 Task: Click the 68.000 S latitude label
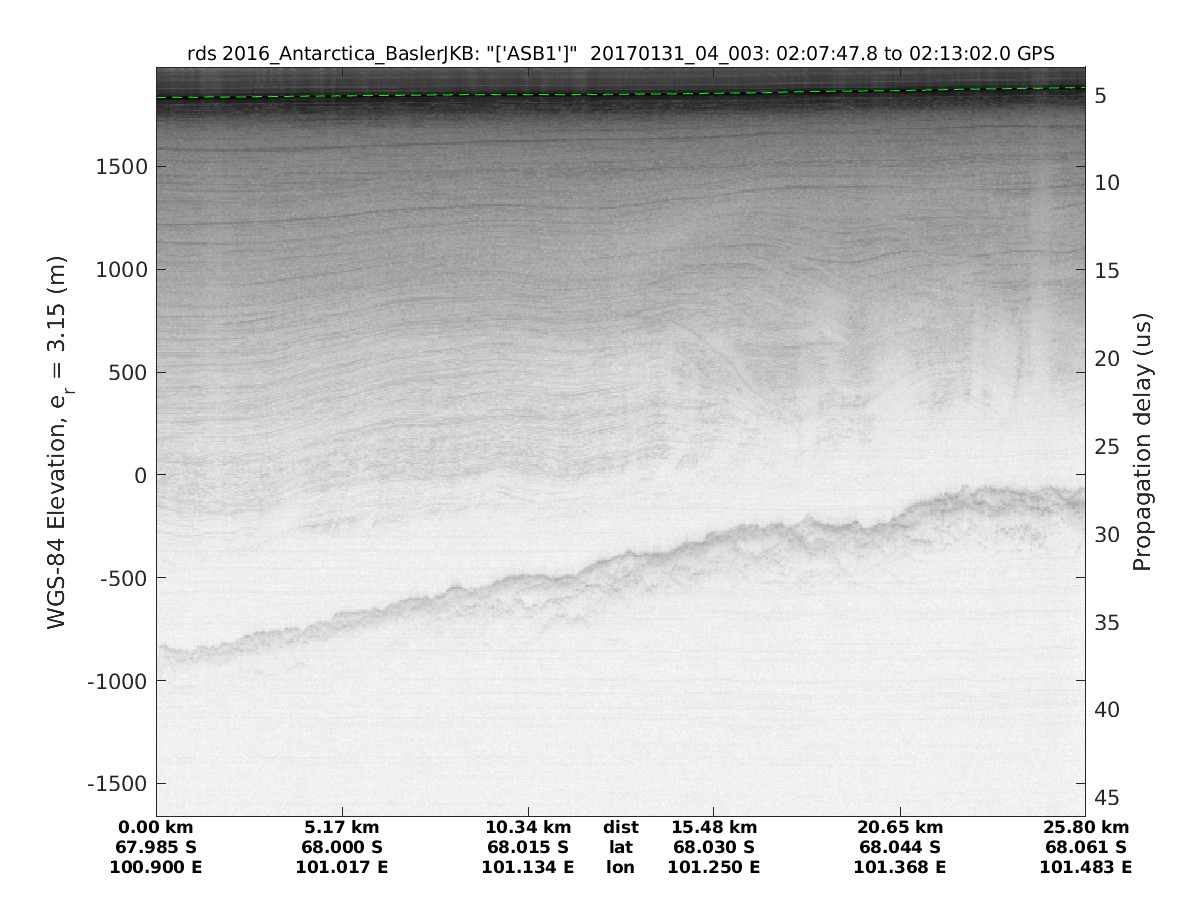click(x=342, y=847)
